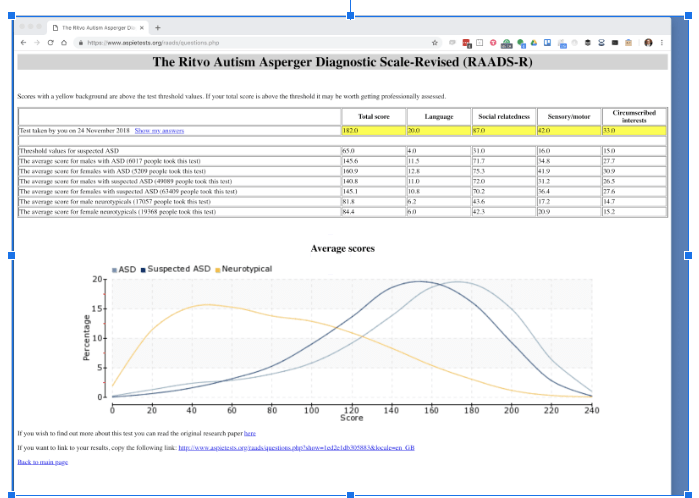Click the 'Circumscribed interests' column header

[x=634, y=116]
